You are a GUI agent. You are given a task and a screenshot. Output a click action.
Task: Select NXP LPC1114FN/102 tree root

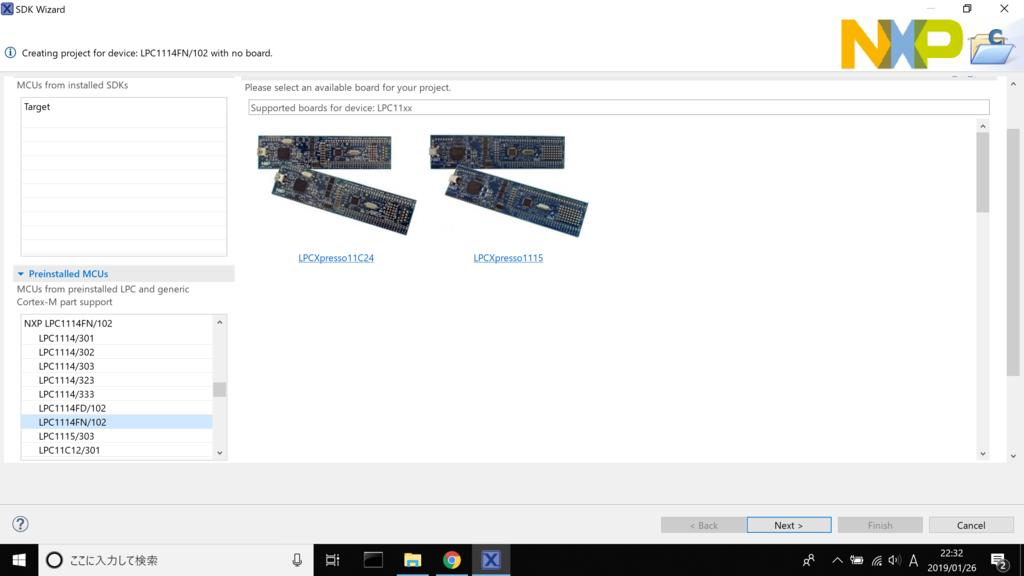pyautogui.click(x=68, y=323)
